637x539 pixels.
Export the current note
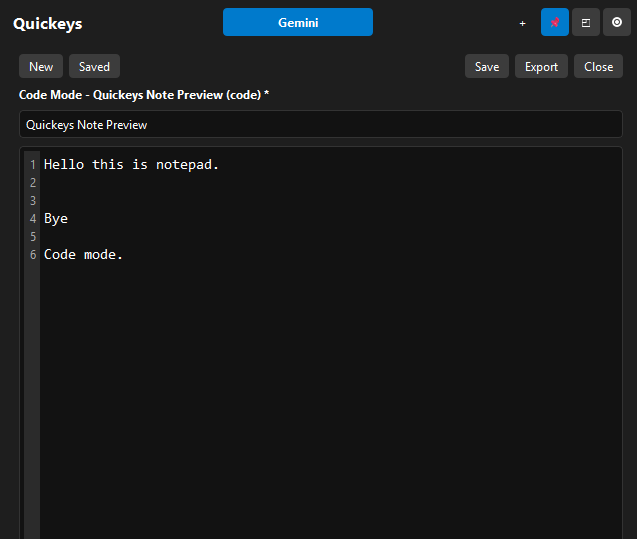tap(541, 66)
